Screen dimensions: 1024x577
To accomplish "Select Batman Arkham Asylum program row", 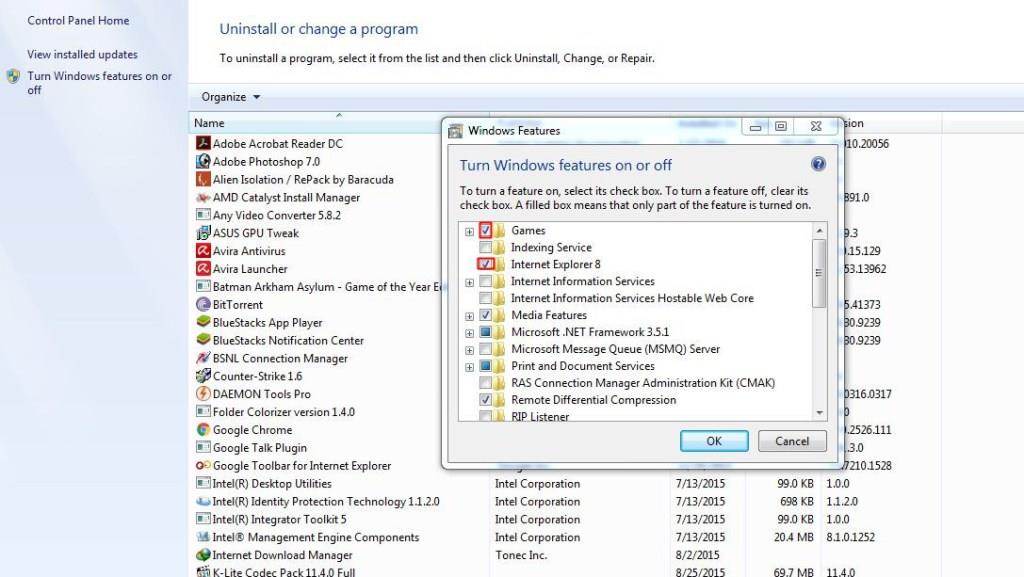I will 318,286.
